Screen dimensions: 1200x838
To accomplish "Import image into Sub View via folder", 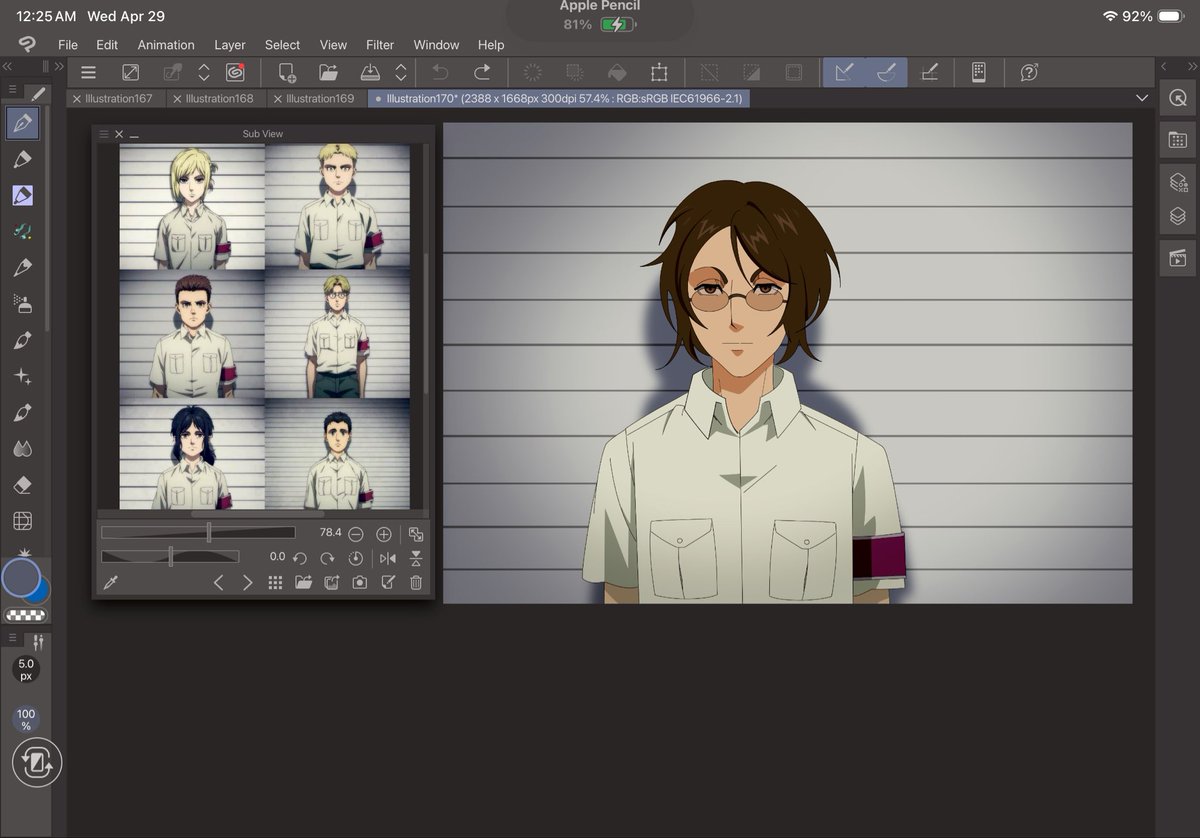I will [304, 583].
